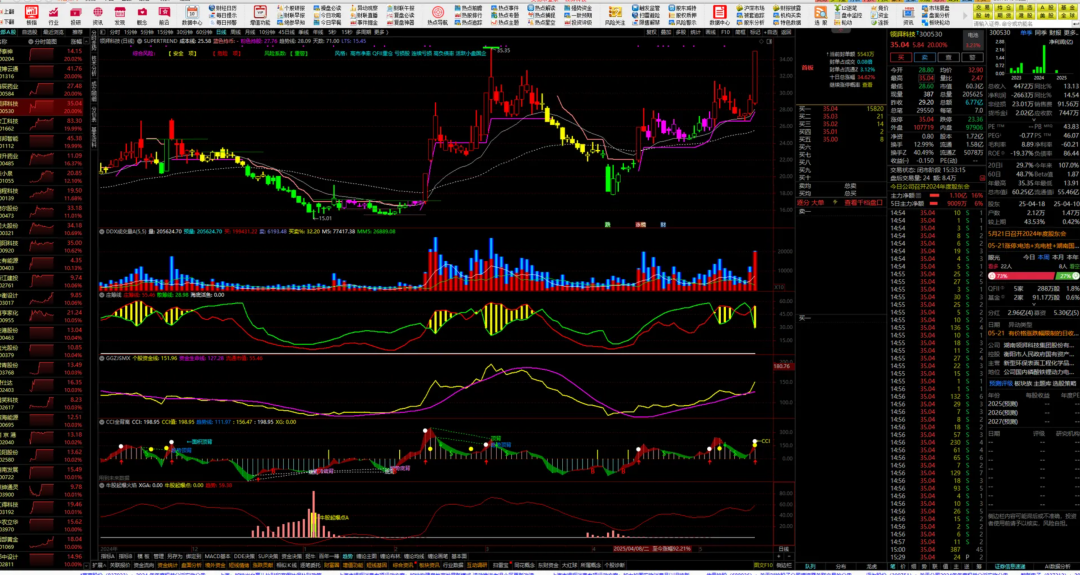Image resolution: width=1080 pixels, height=575 pixels.
Task: Open 更多 financial report options
Action: (1071, 32)
